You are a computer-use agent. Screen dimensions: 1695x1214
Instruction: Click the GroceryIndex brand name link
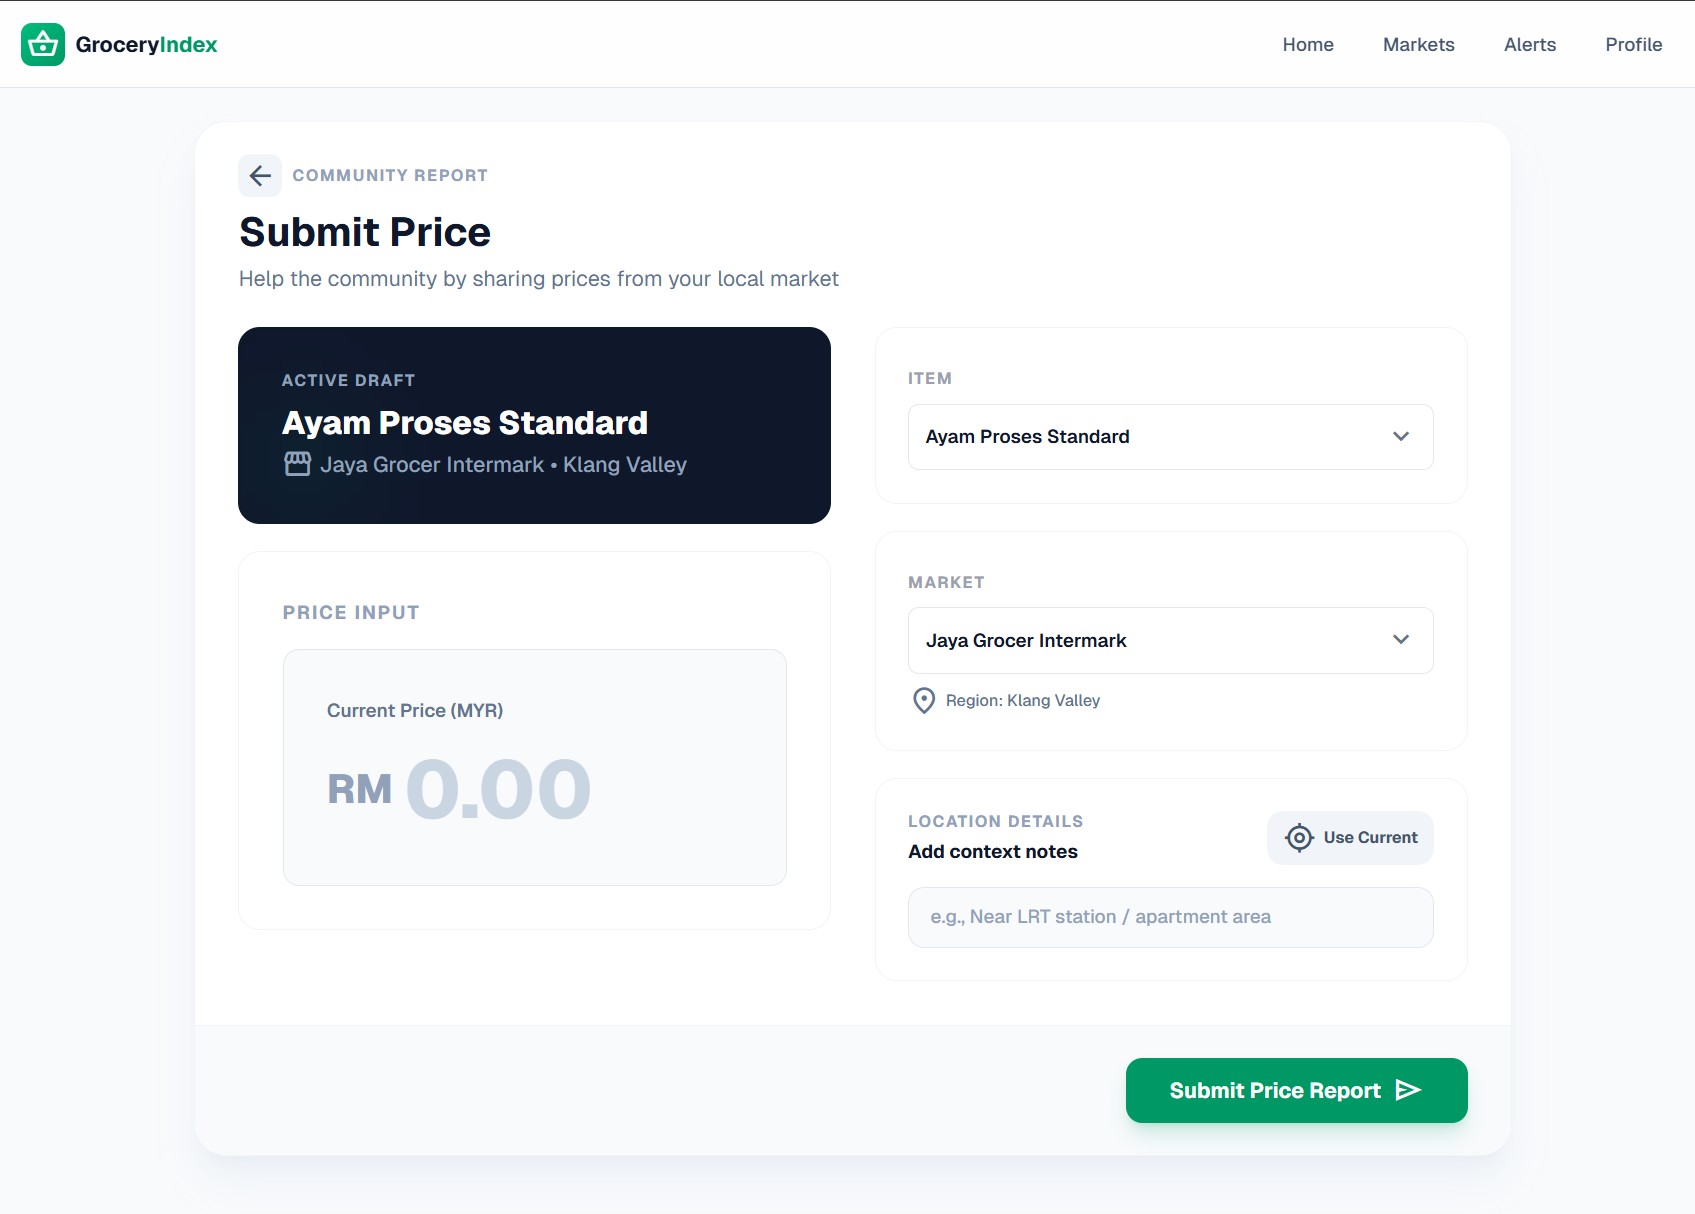coord(146,44)
